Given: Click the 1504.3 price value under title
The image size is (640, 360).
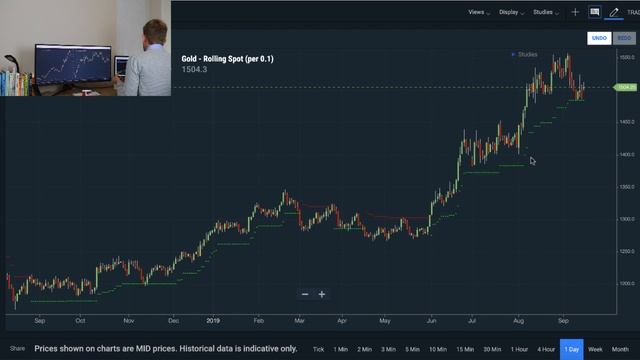Looking at the screenshot, I should point(194,69).
